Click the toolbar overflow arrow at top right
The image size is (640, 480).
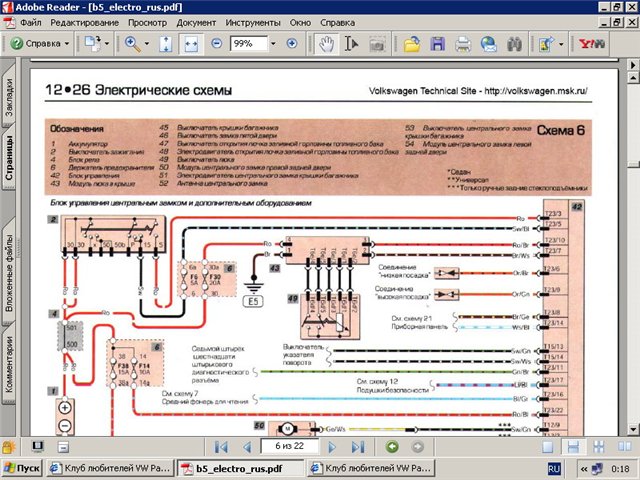(x=633, y=65)
